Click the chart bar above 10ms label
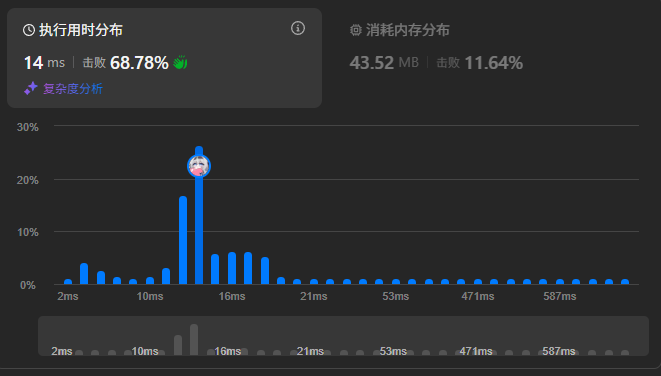This screenshot has width=661, height=376. coord(150,281)
